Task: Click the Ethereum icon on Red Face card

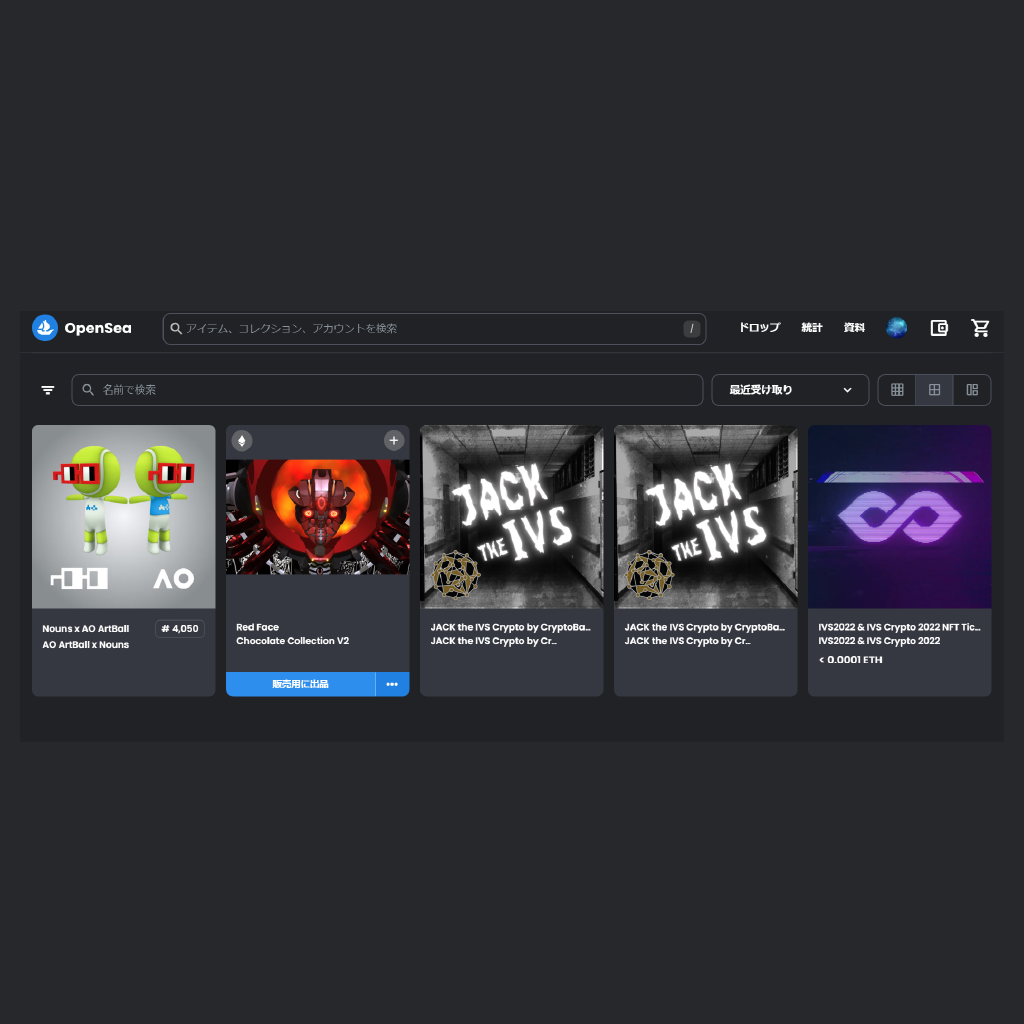Action: pos(242,440)
